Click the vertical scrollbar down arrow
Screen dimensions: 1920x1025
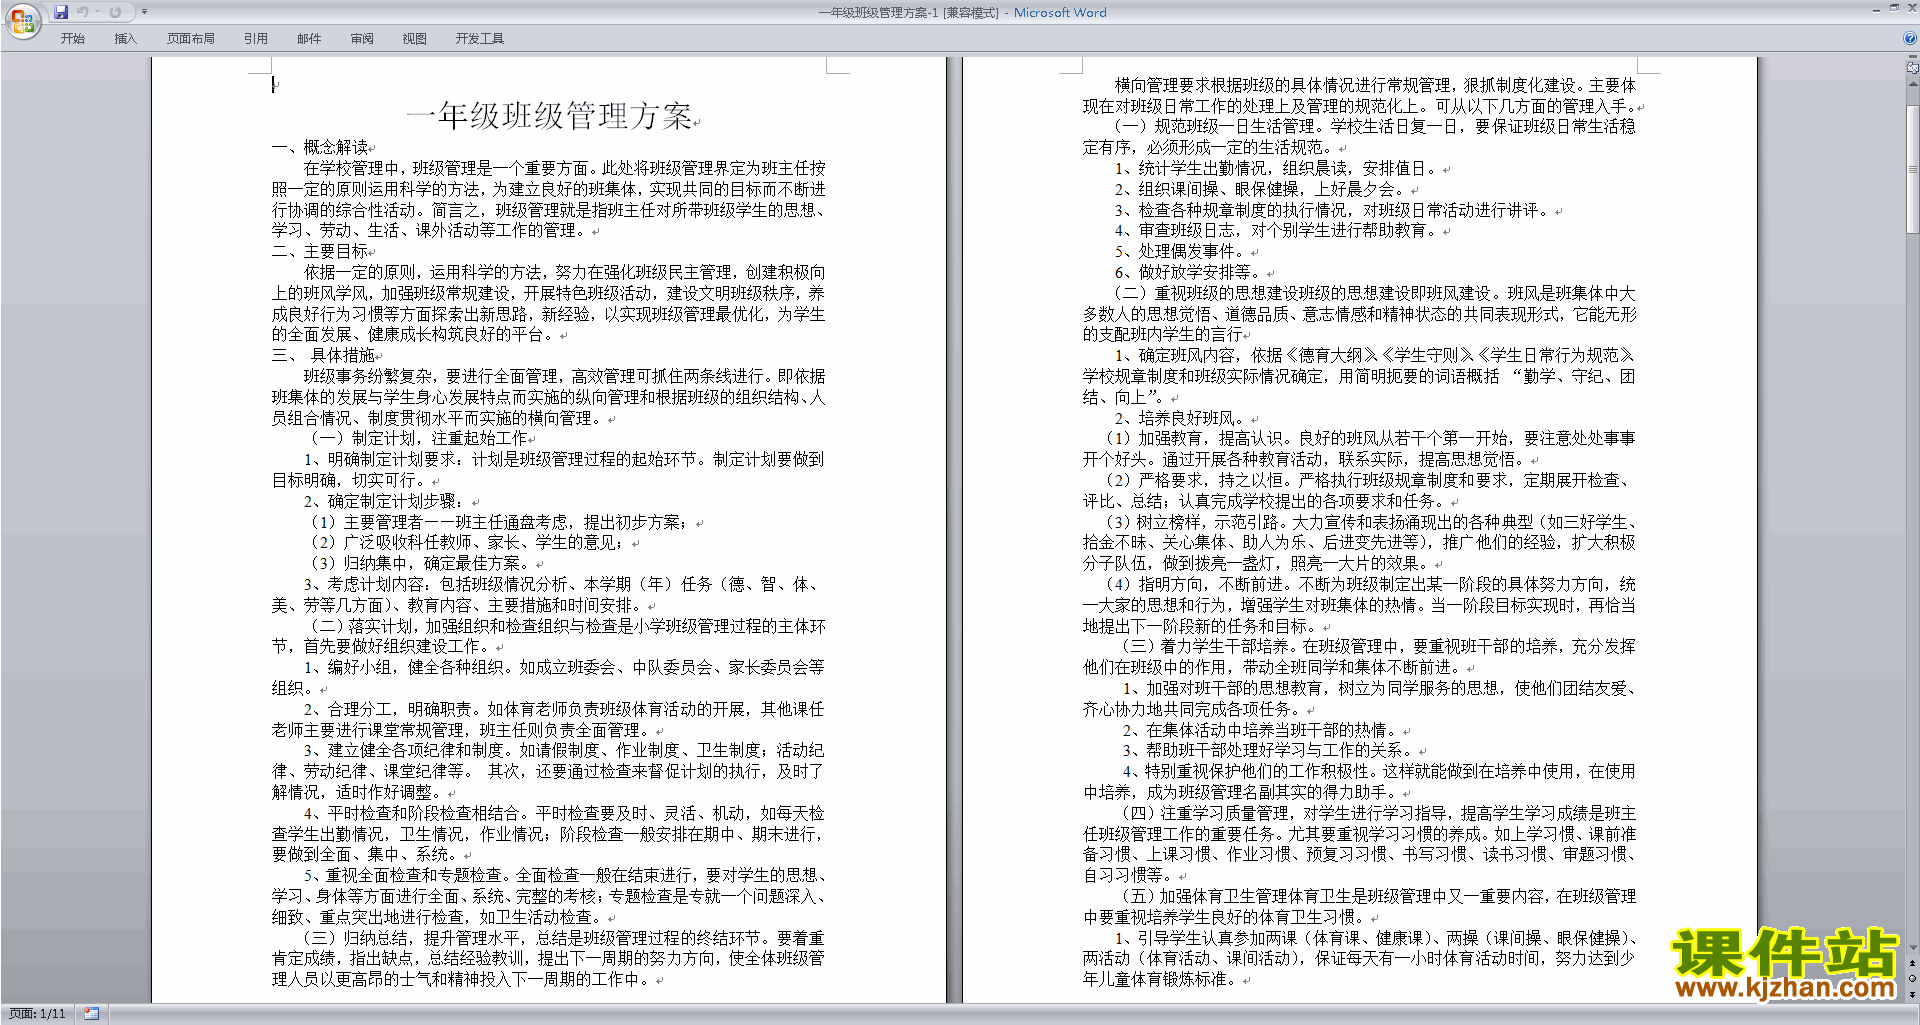pos(1913,948)
